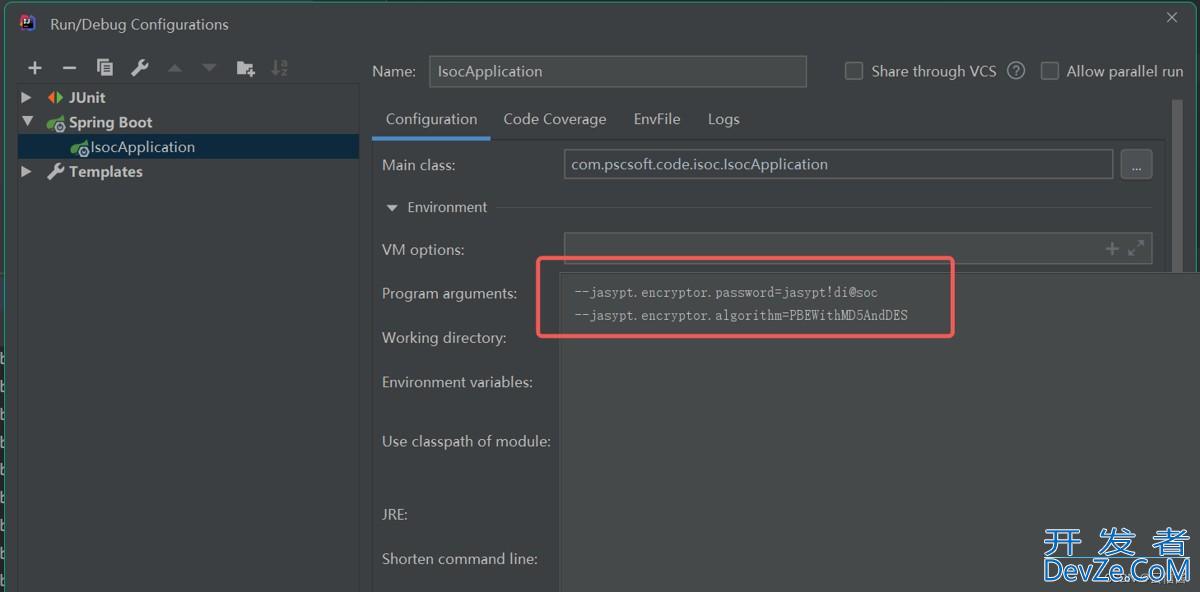
Task: Select IsocApplication in the configuration tree
Action: point(142,147)
